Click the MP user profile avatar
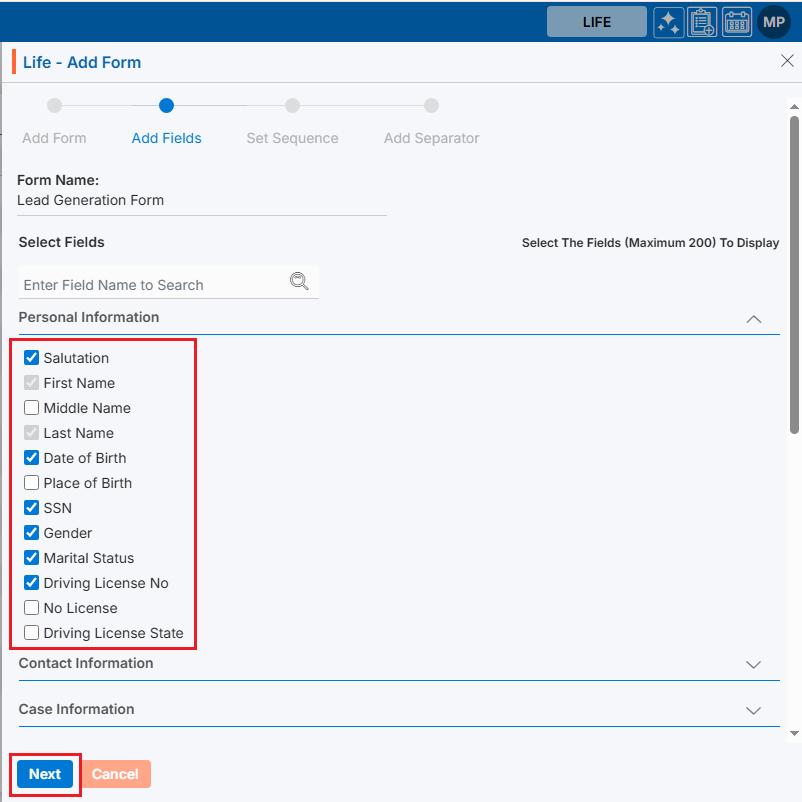 tap(774, 22)
